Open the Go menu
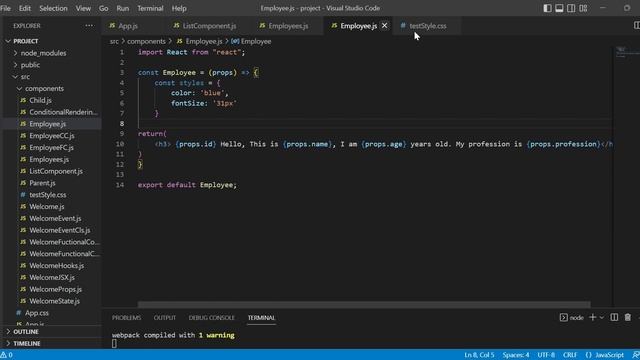 tap(104, 8)
